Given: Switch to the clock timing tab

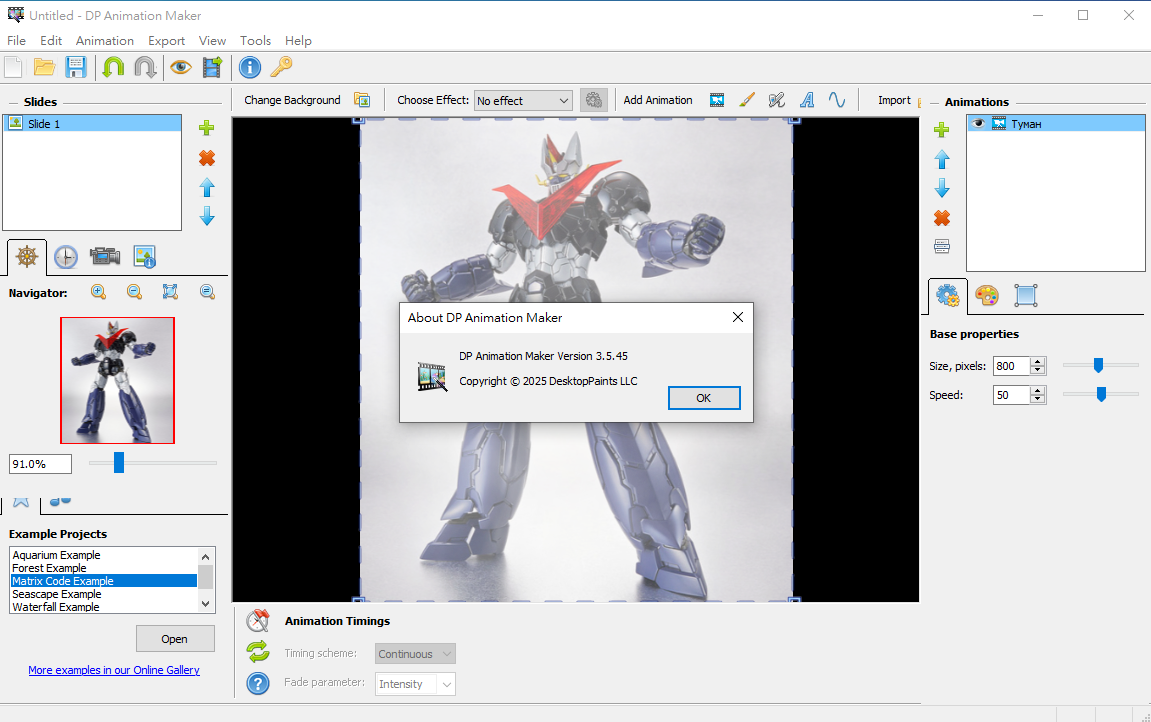Looking at the screenshot, I should point(65,257).
